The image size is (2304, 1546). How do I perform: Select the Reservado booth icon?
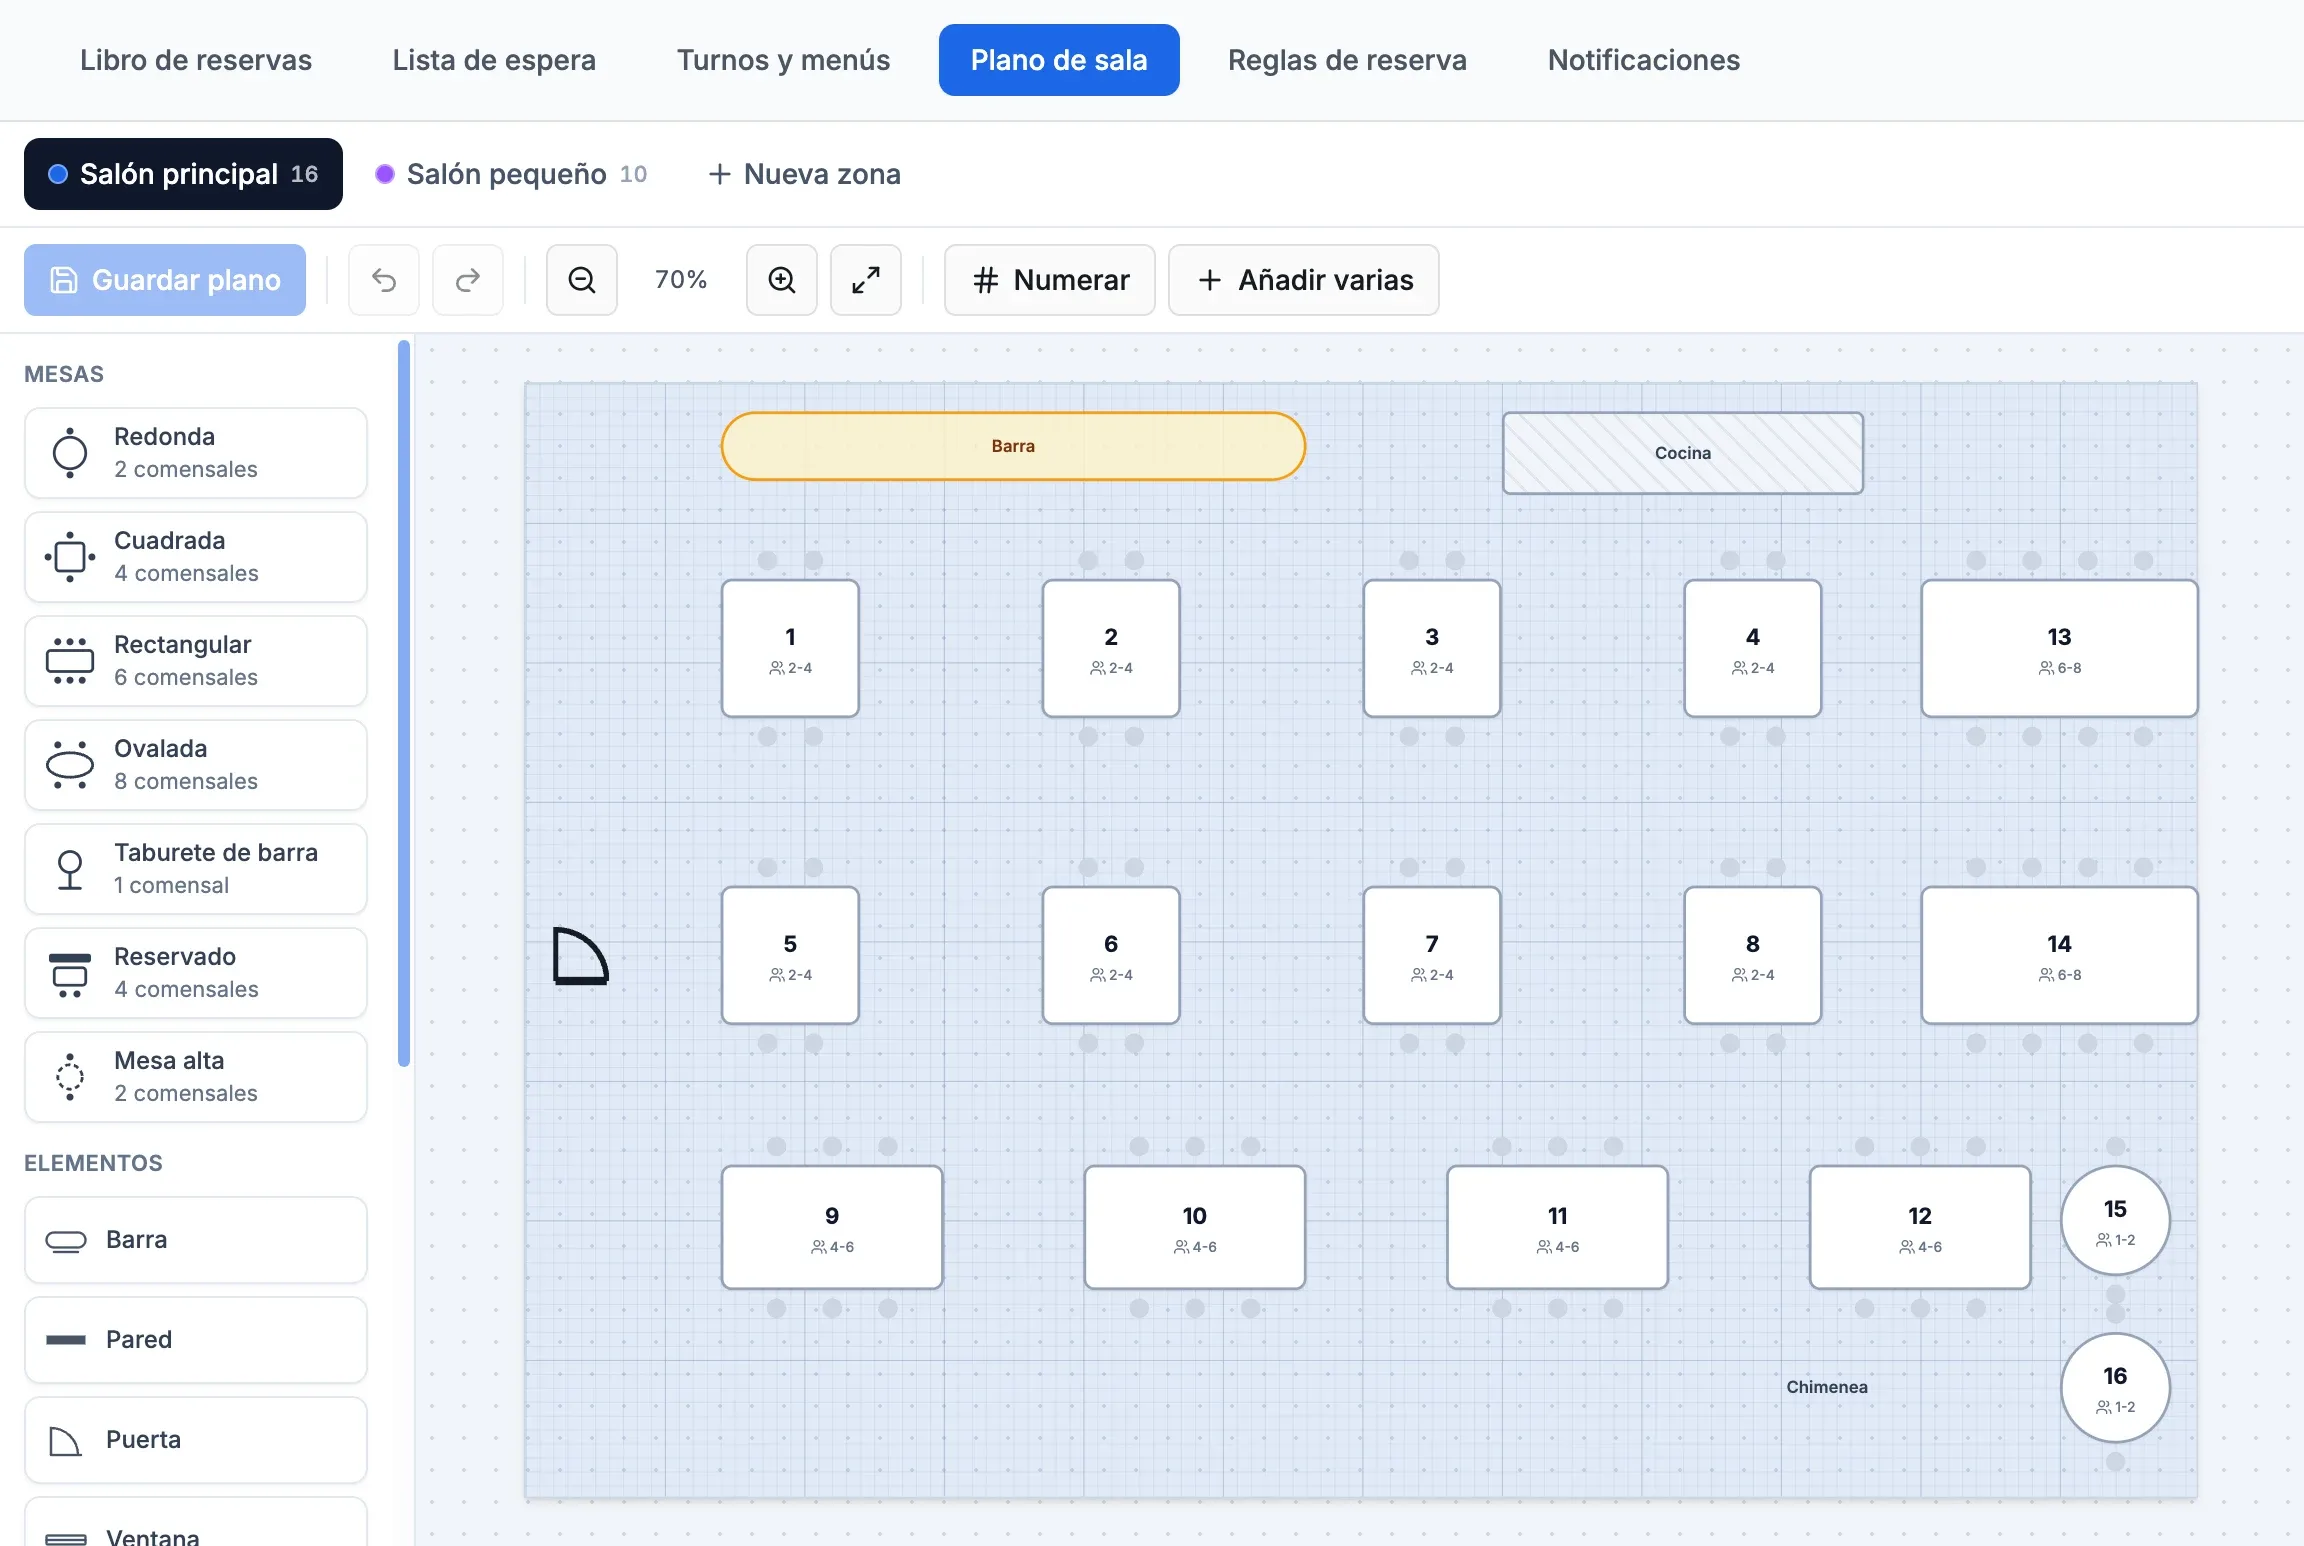tap(70, 973)
